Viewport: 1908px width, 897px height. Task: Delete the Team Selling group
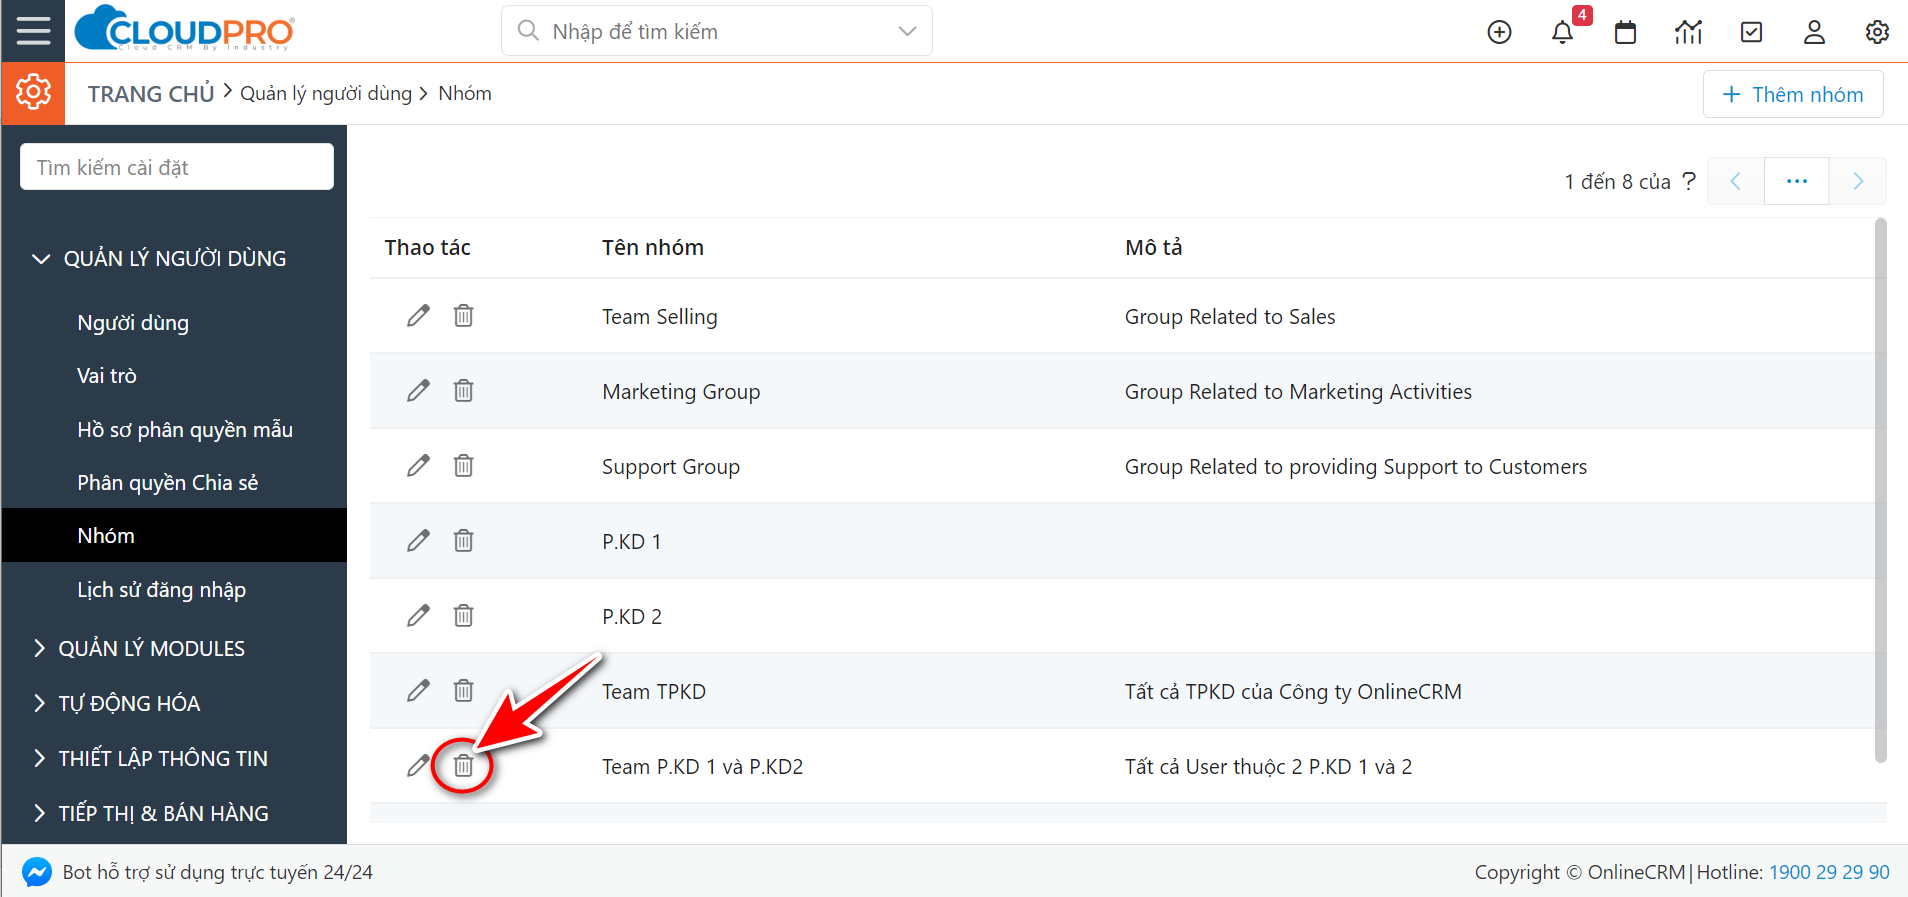pos(463,316)
